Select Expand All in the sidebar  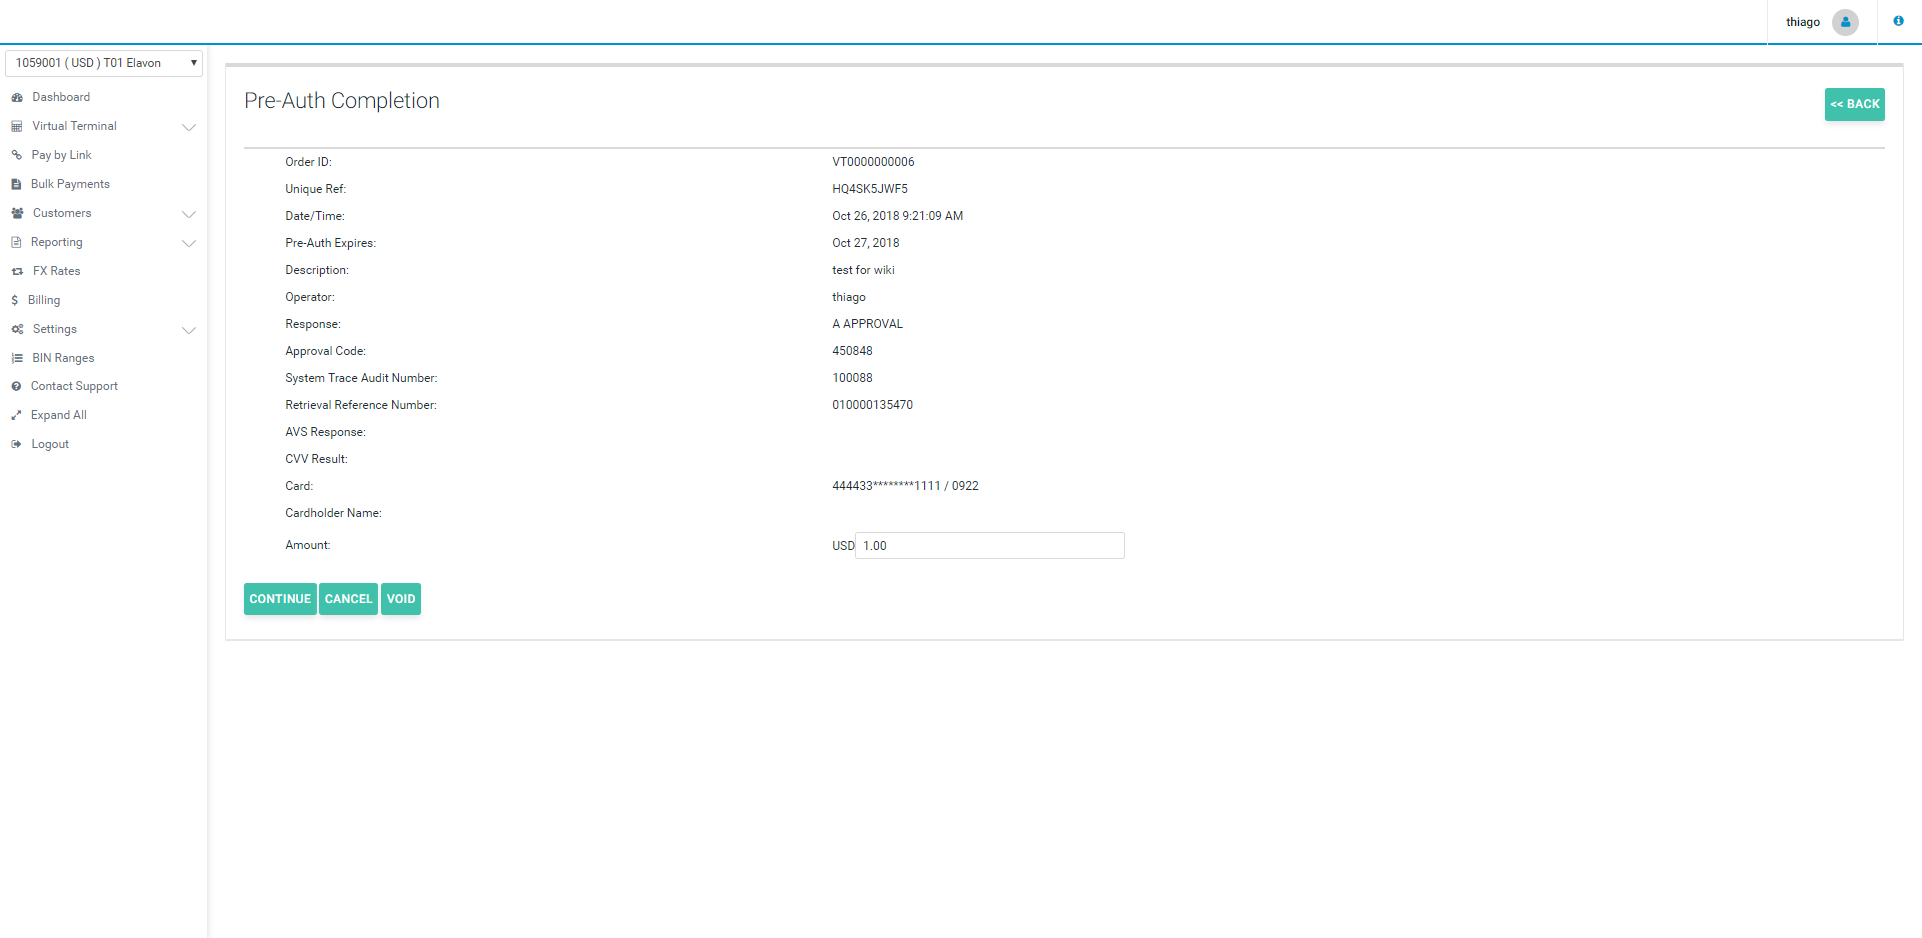click(x=58, y=416)
